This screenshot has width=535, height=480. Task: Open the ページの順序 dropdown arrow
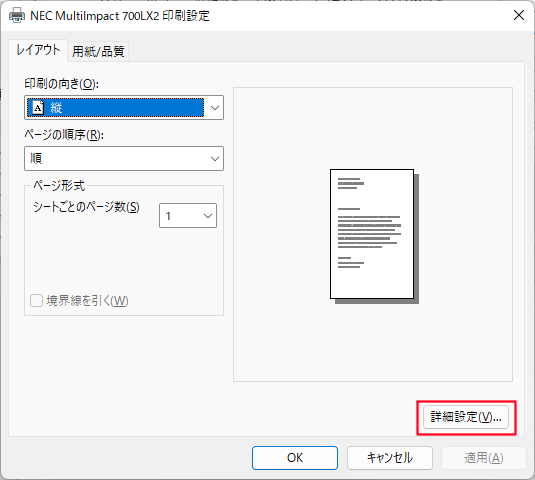pos(215,159)
